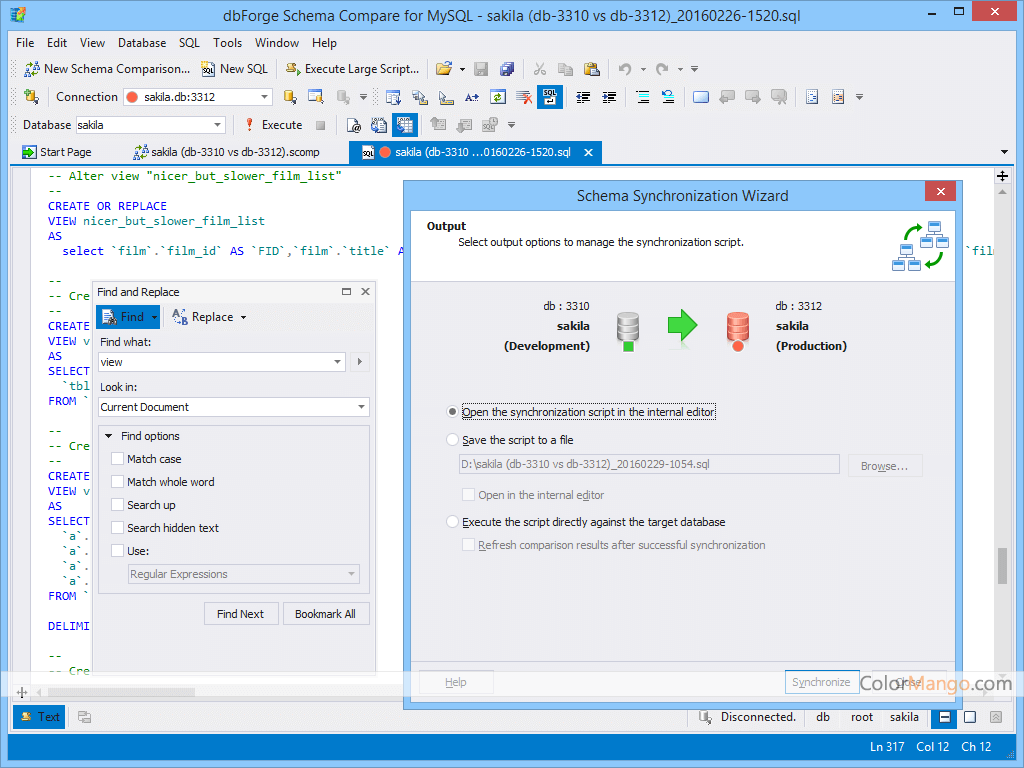Click the decrease indent icon

click(x=583, y=97)
